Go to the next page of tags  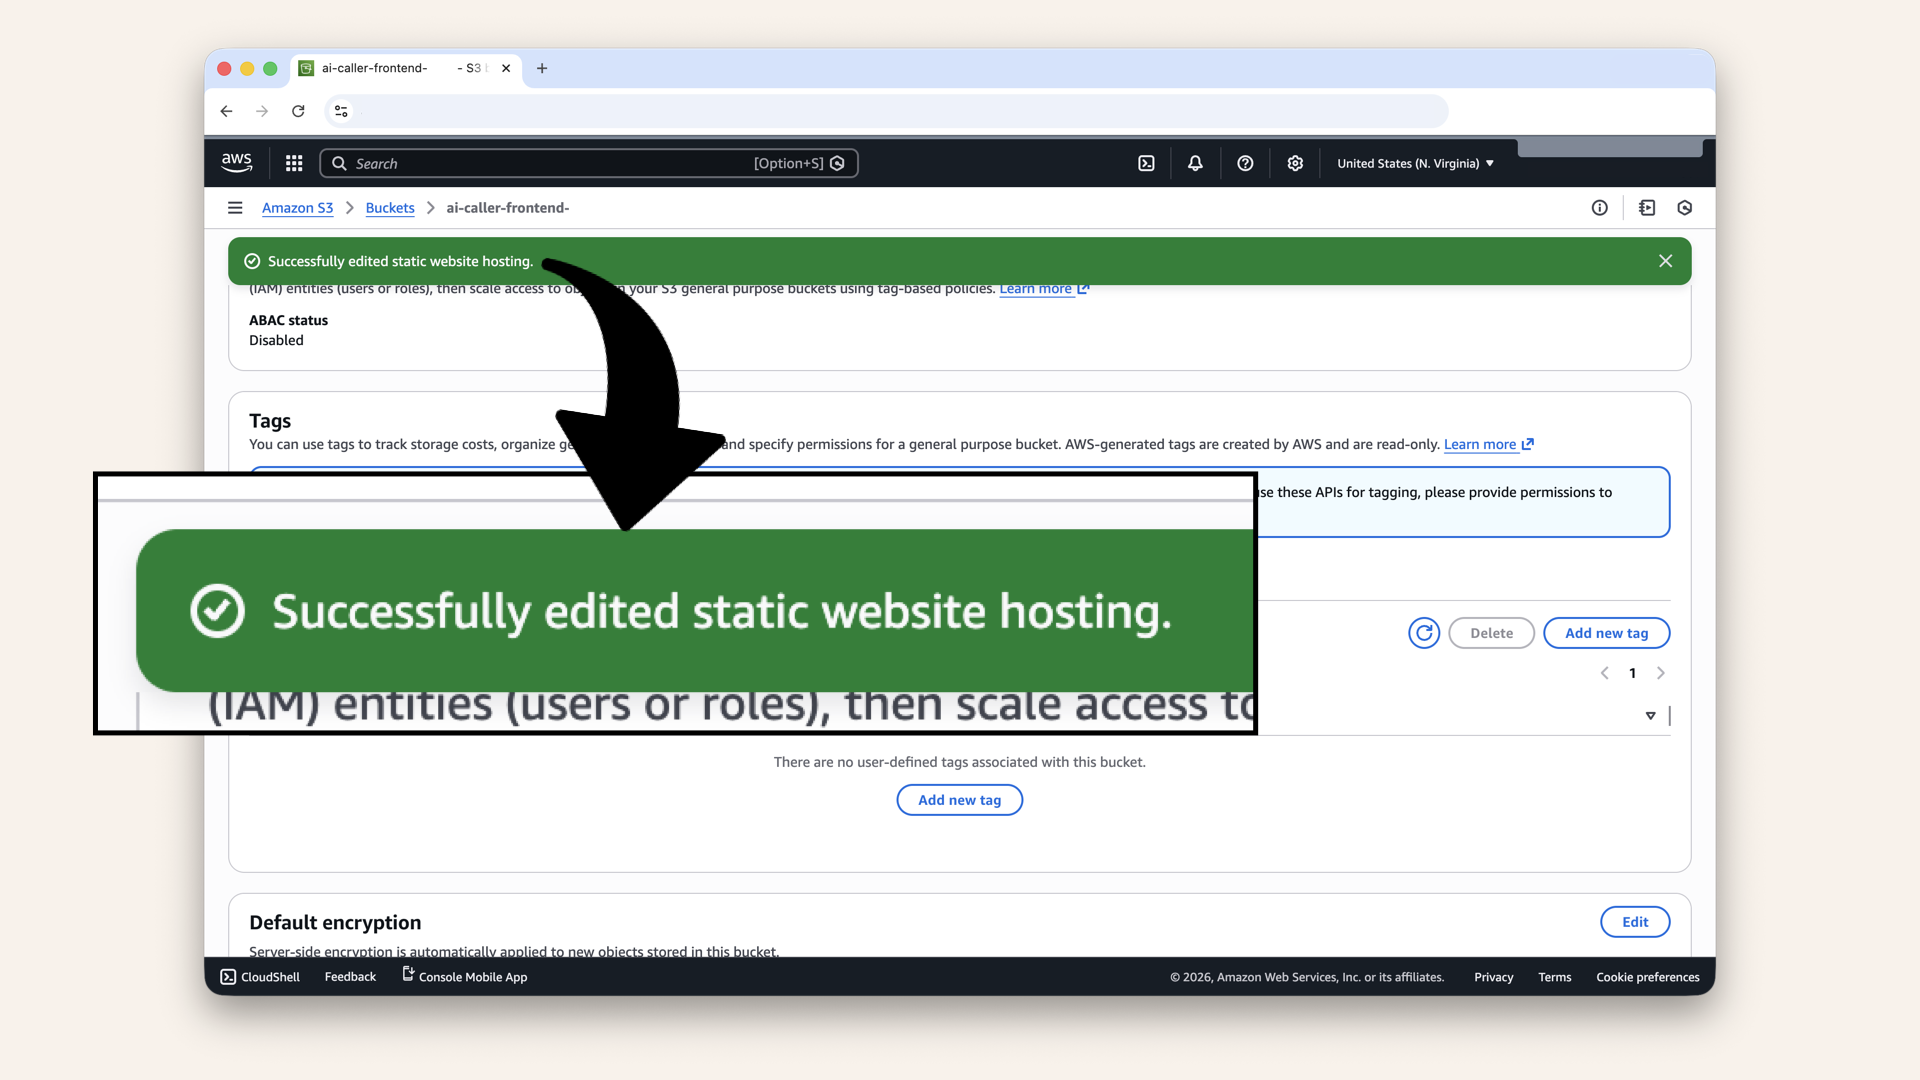tap(1661, 673)
